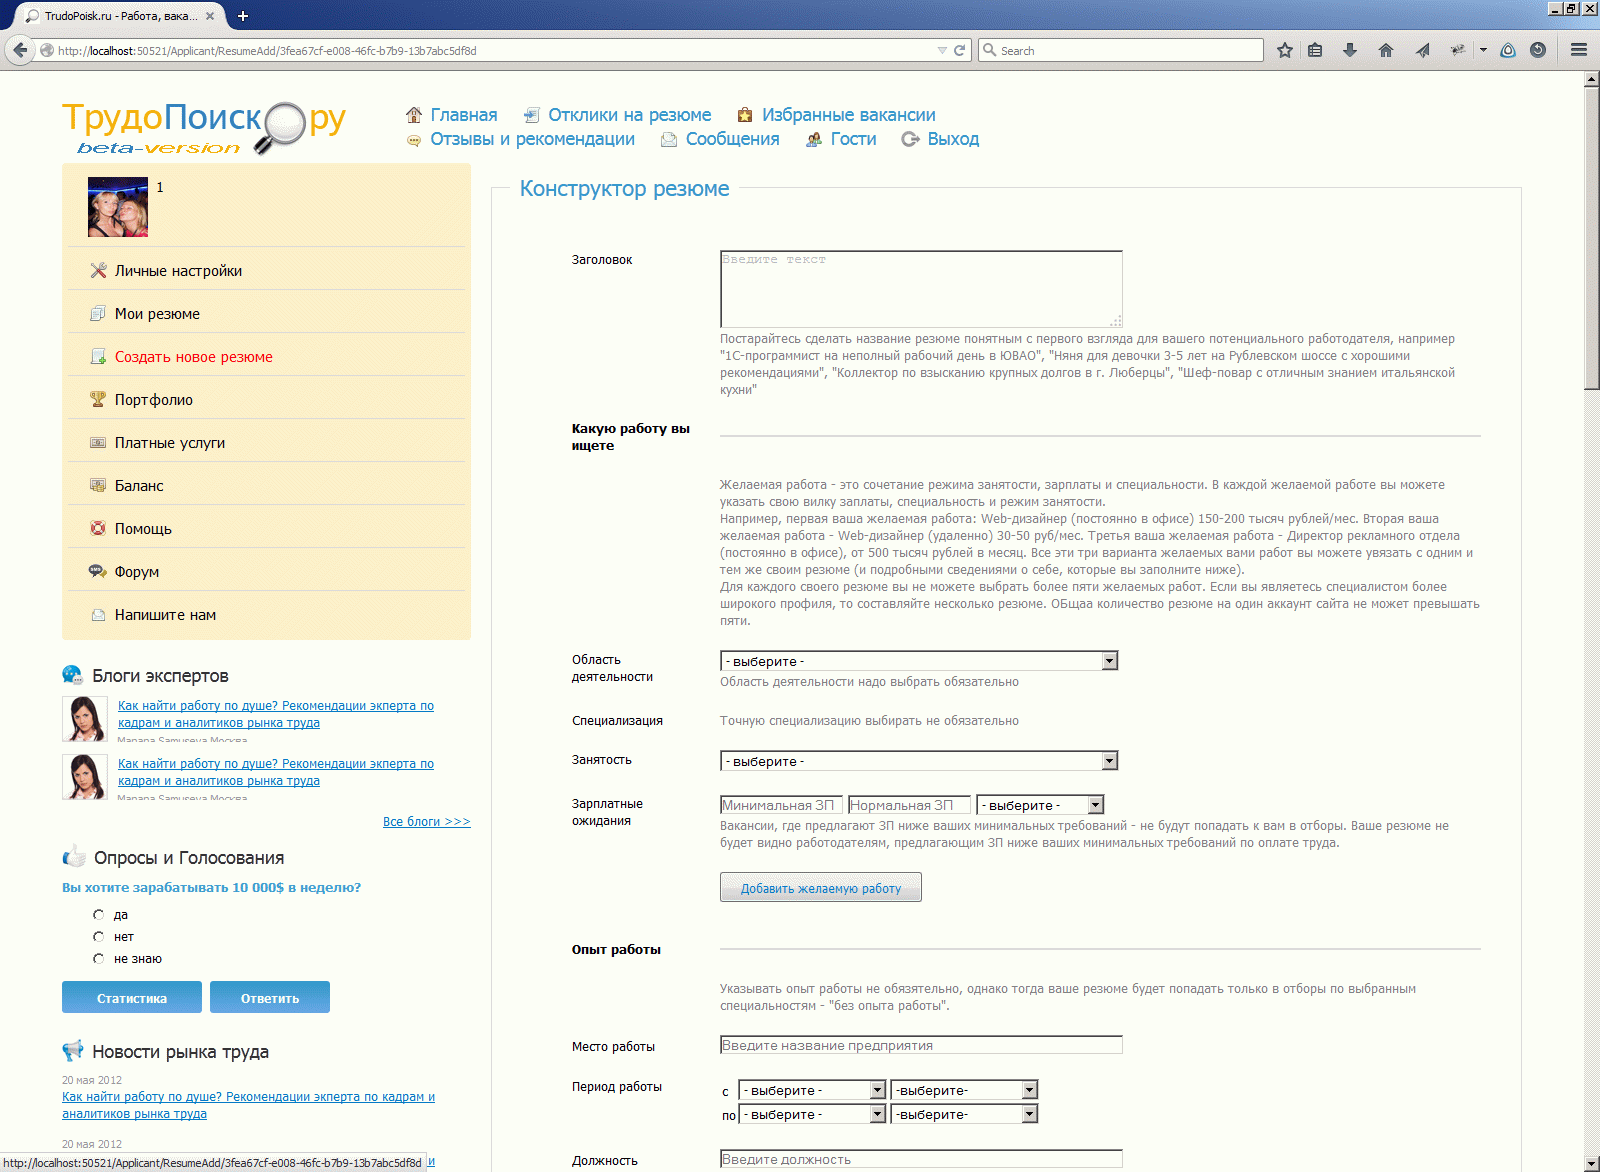Open the second dropdown in the "по" row
Screen dimensions: 1600x1172
[964, 1114]
